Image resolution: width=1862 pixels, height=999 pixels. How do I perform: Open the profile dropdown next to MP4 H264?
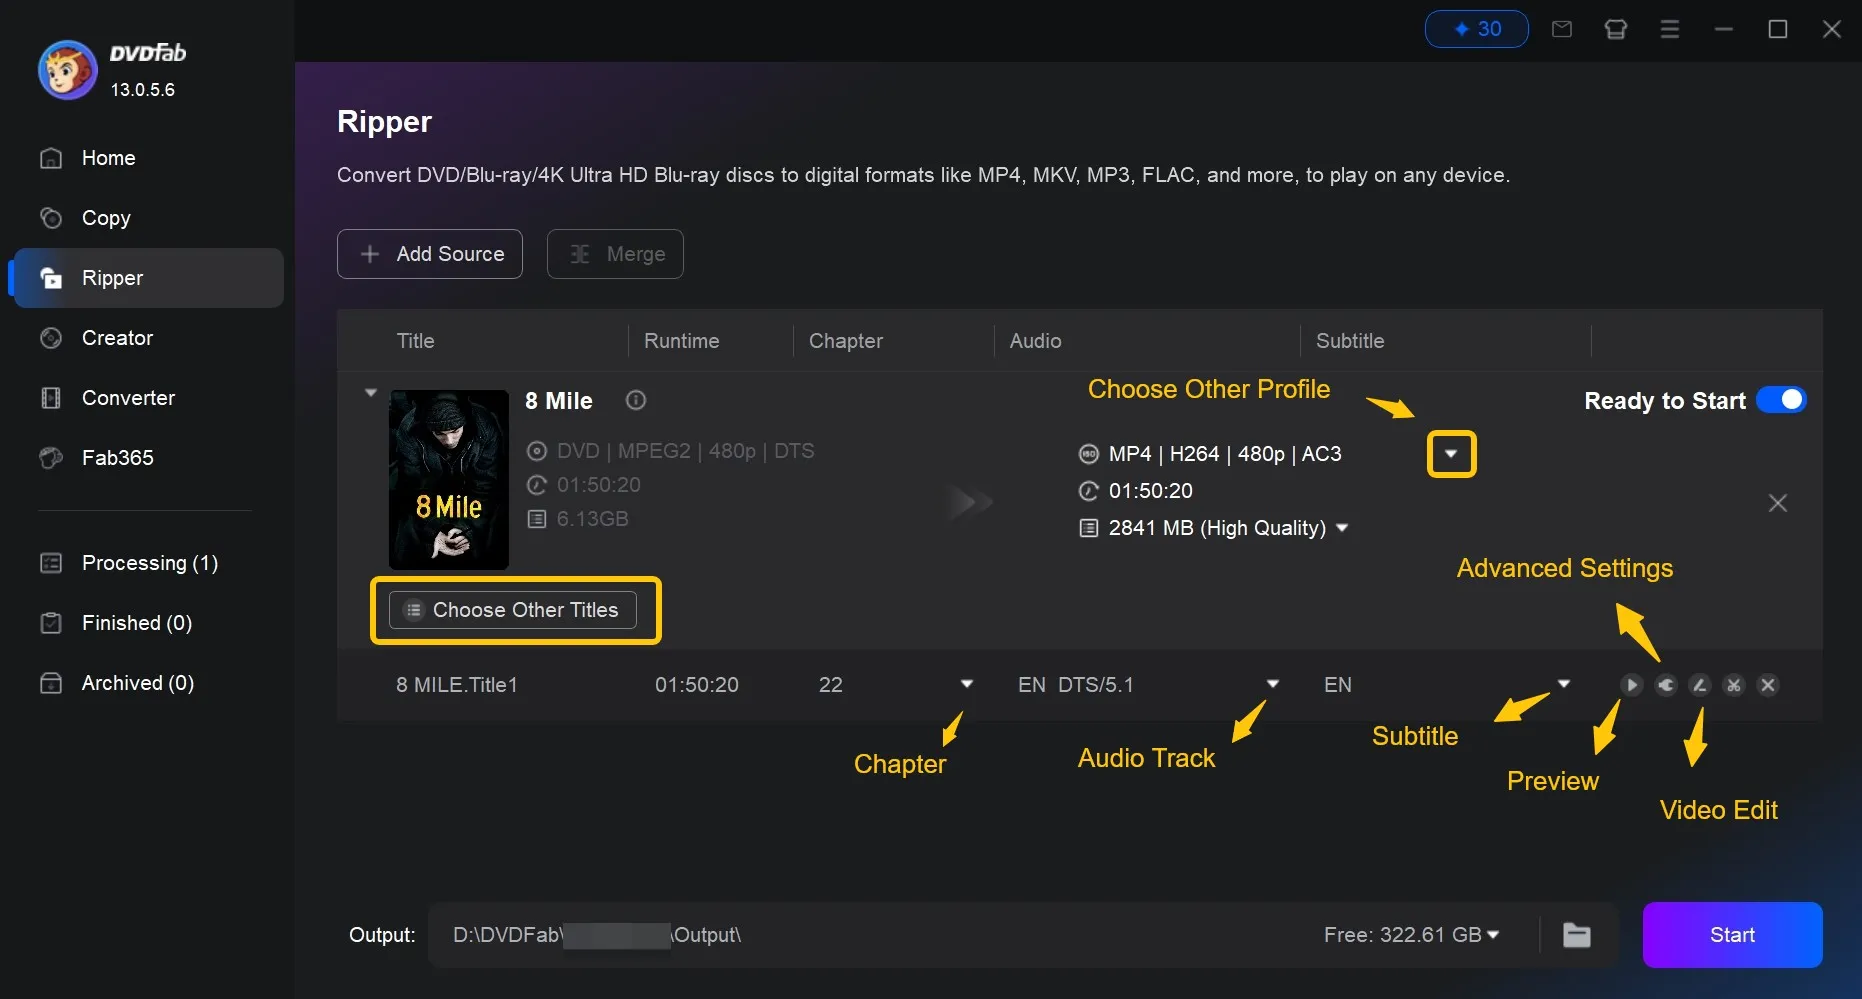(x=1451, y=453)
